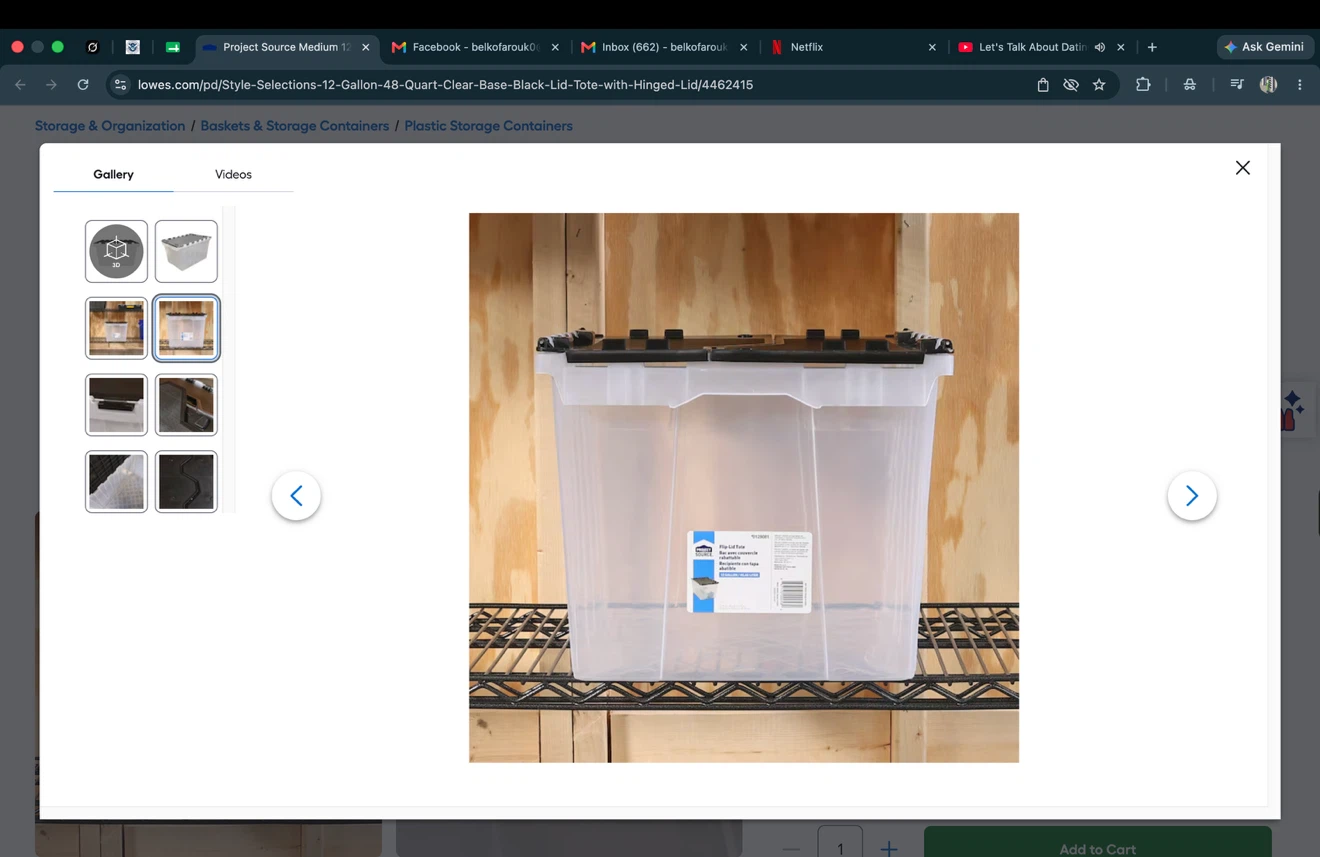
Task: Close the Netflix browser tab
Action: [x=932, y=47]
